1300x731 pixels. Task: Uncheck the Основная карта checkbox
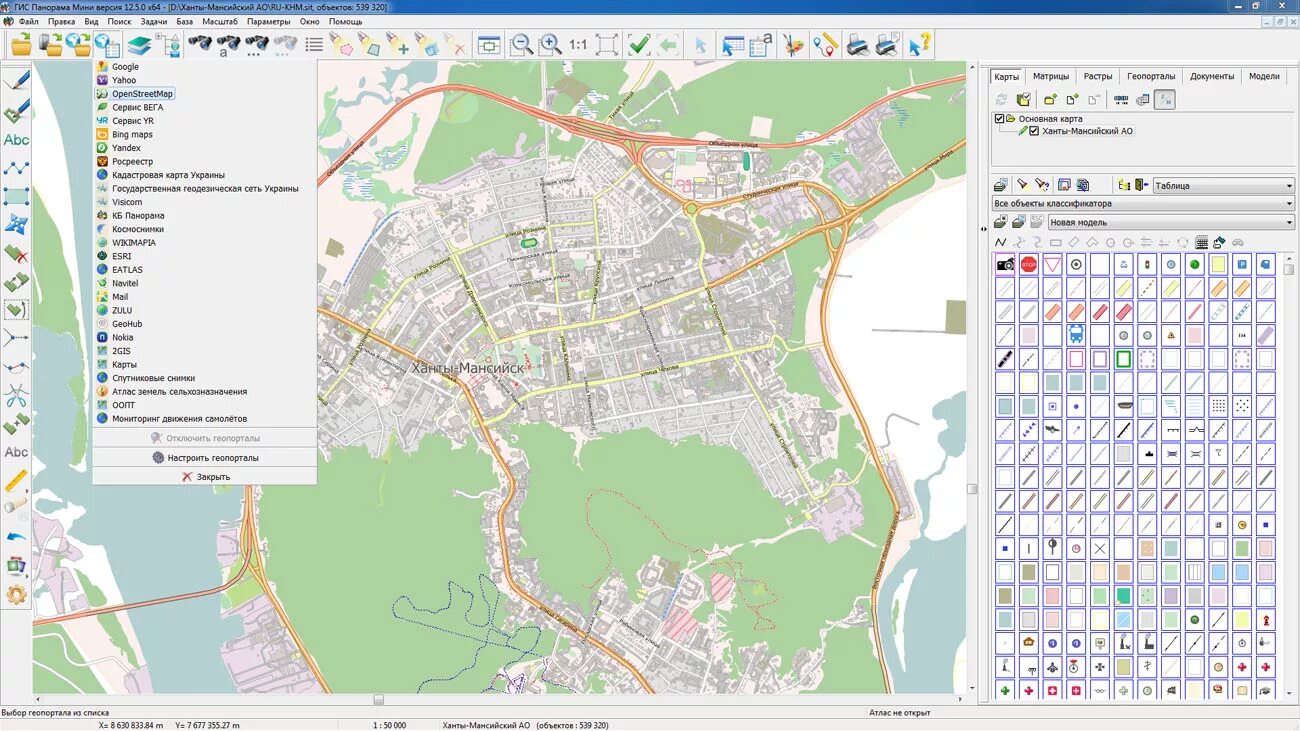(999, 119)
